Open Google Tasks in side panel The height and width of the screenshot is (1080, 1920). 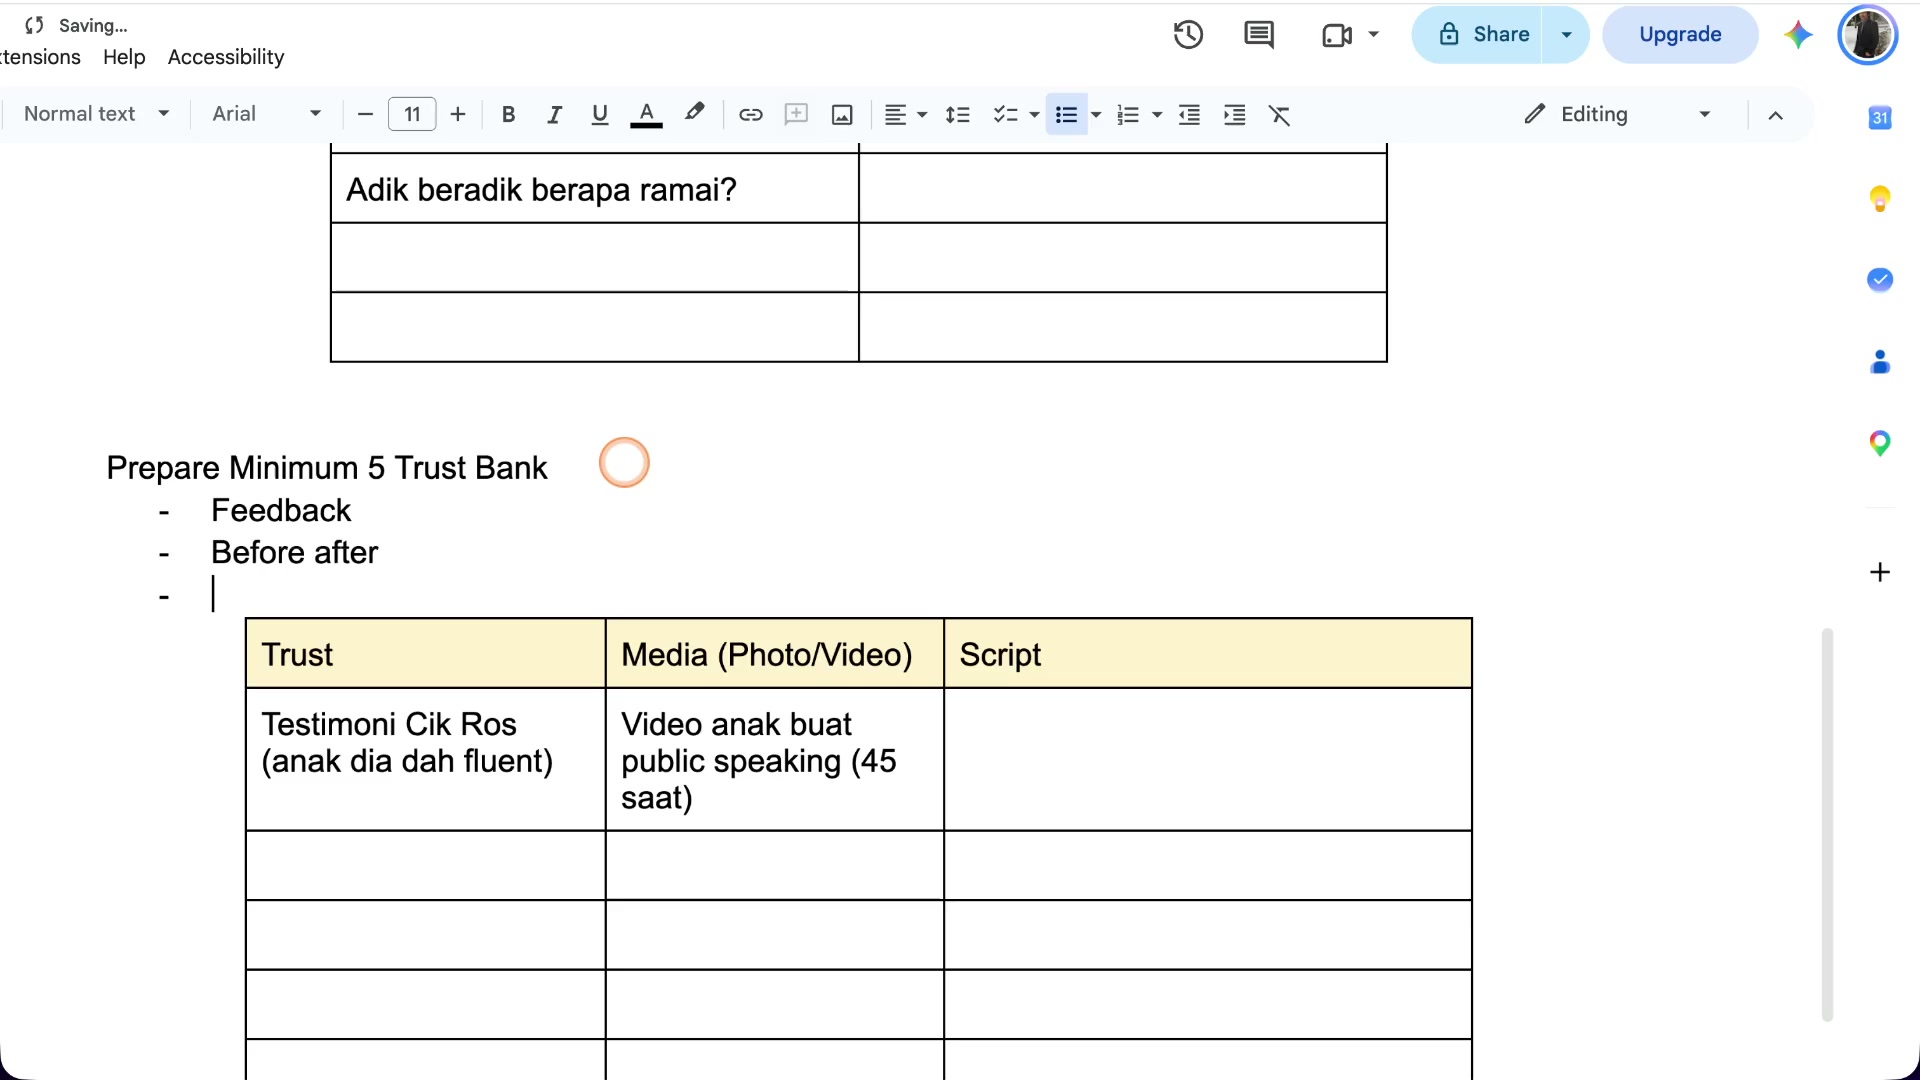(x=1880, y=280)
